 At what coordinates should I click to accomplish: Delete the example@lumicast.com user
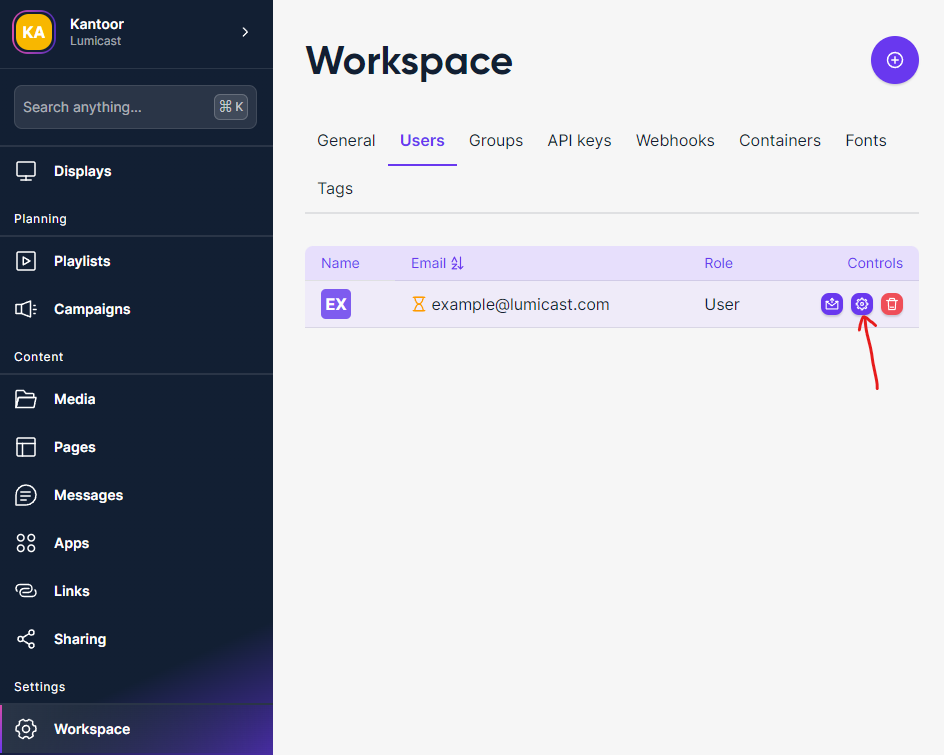pos(891,304)
